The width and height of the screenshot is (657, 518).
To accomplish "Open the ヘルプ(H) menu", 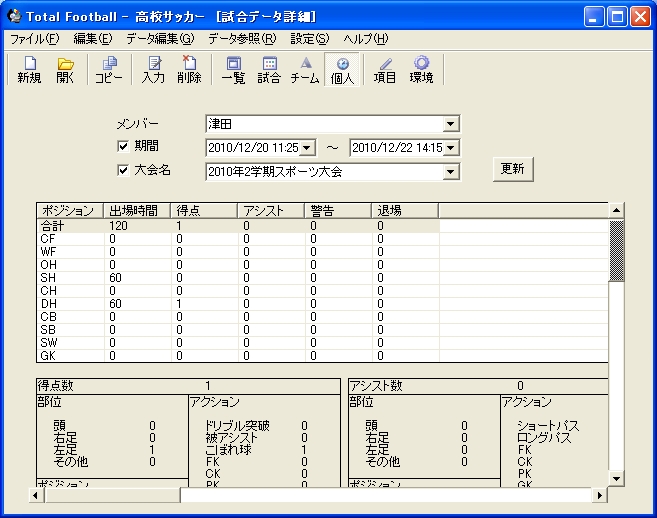I will pyautogui.click(x=366, y=39).
